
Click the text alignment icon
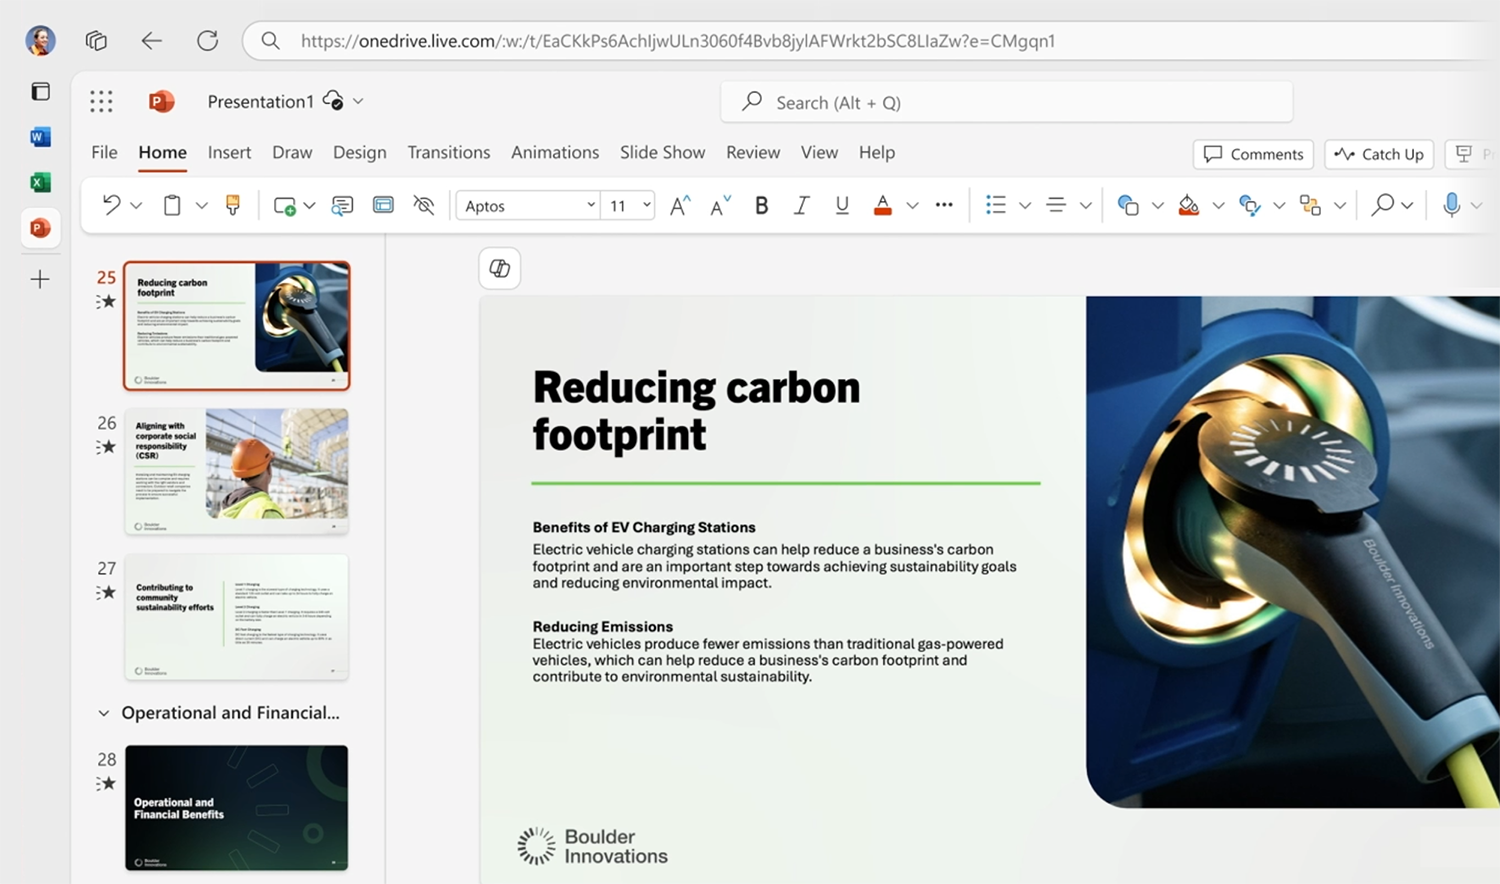pyautogui.click(x=1056, y=205)
